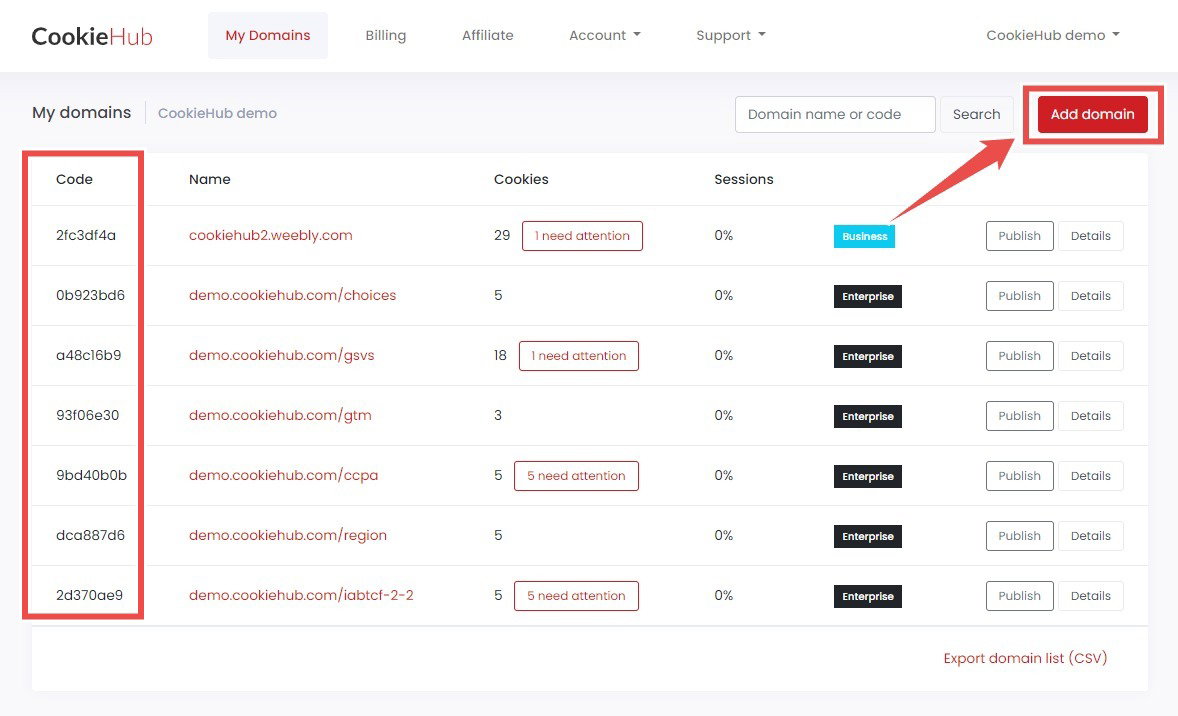The width and height of the screenshot is (1178, 716).
Task: Open the Affiliate tab
Action: 488,35
